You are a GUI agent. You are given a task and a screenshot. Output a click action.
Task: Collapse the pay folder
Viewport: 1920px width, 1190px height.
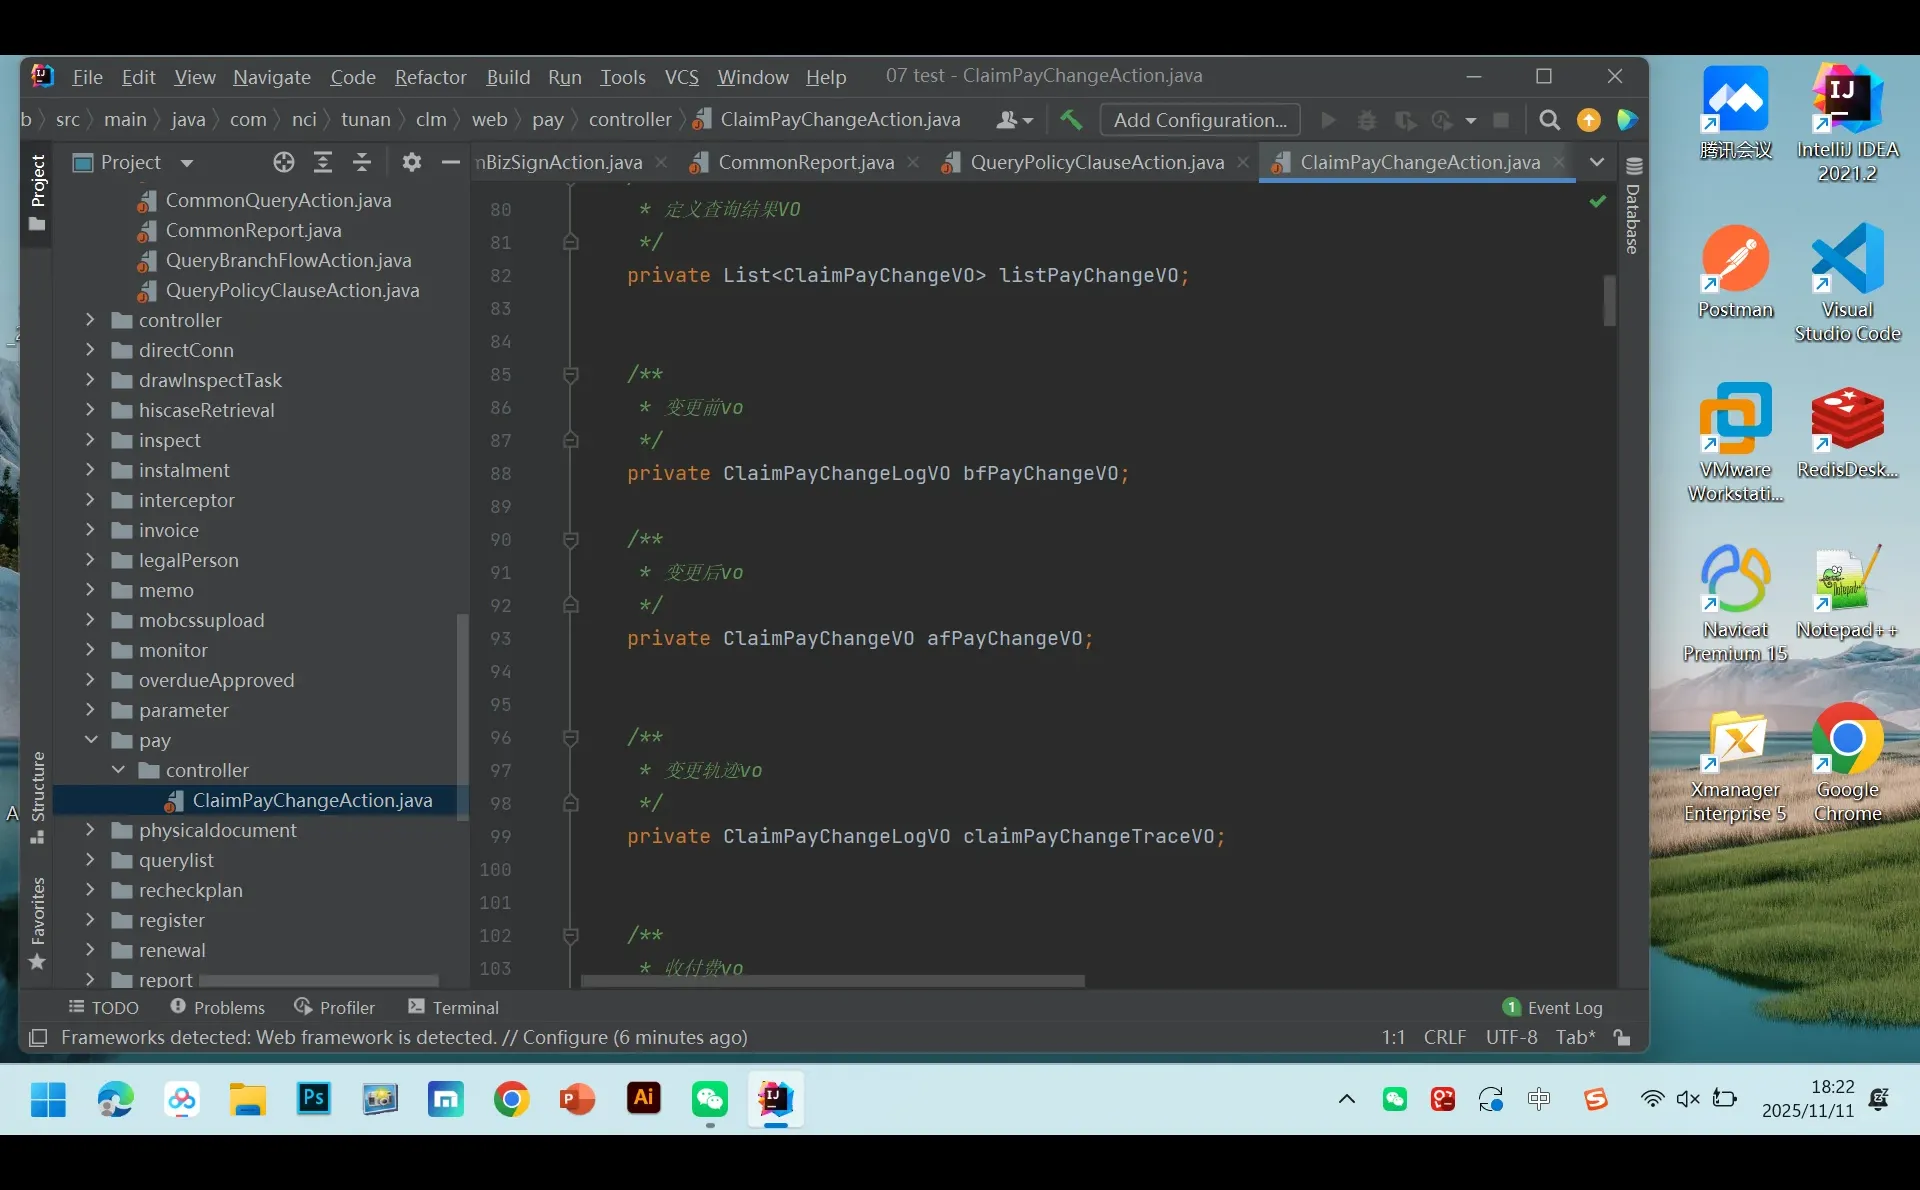90,740
